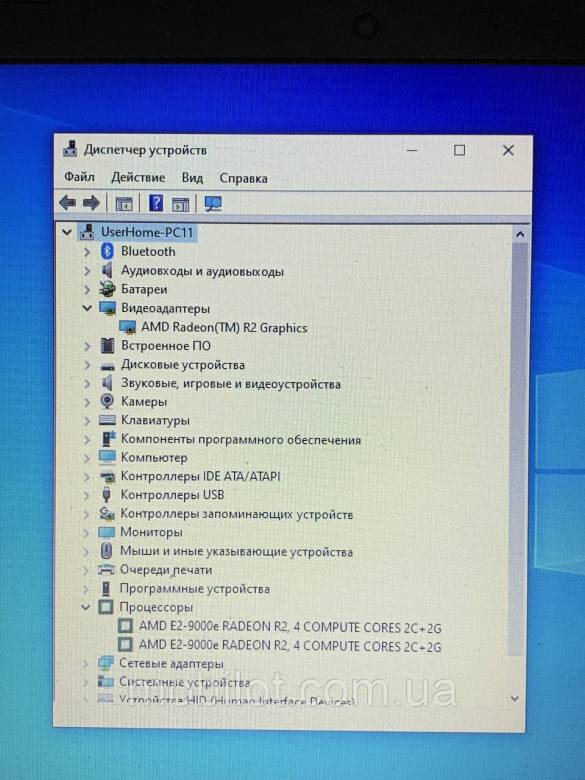Image resolution: width=585 pixels, height=780 pixels.
Task: Click the scan hardware monitor toolbar icon
Action: 213,203
